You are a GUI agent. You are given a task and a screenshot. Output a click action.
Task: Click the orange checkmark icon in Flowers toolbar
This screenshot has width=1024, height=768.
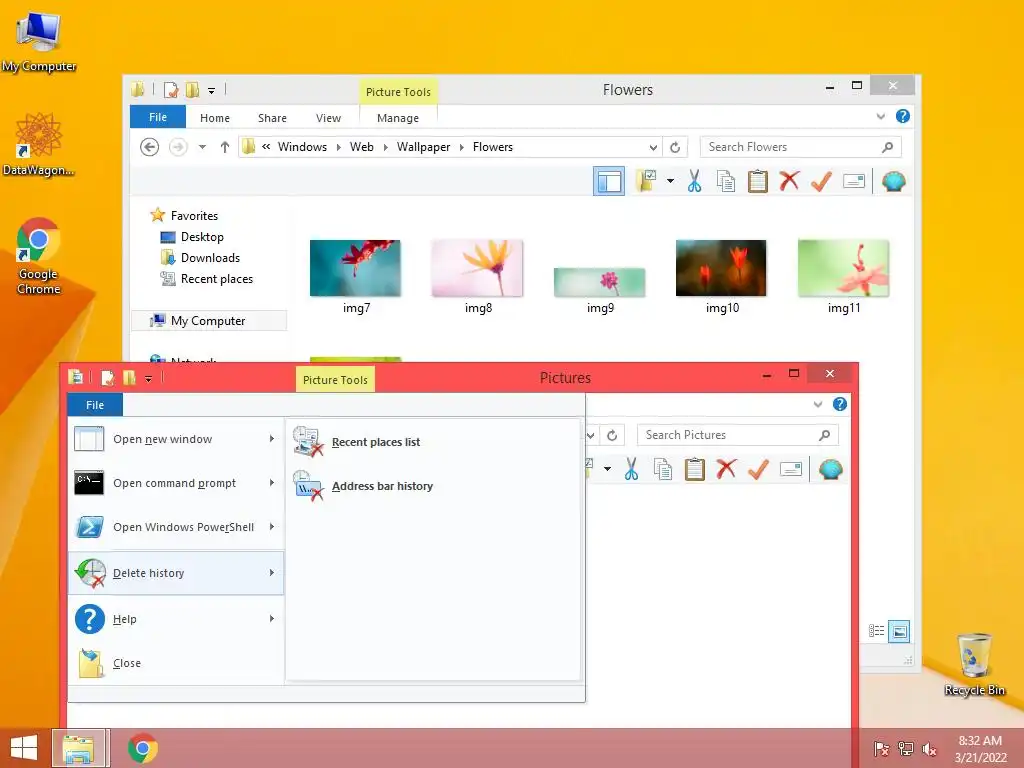click(822, 181)
